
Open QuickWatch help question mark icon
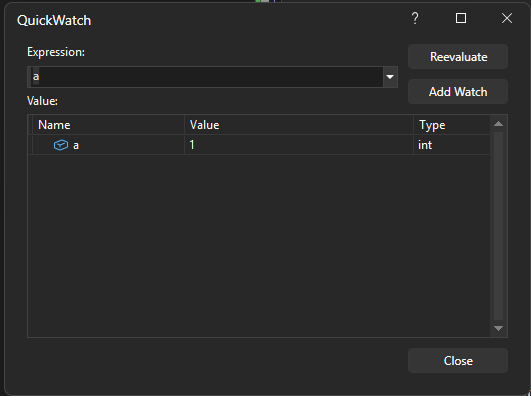click(415, 18)
